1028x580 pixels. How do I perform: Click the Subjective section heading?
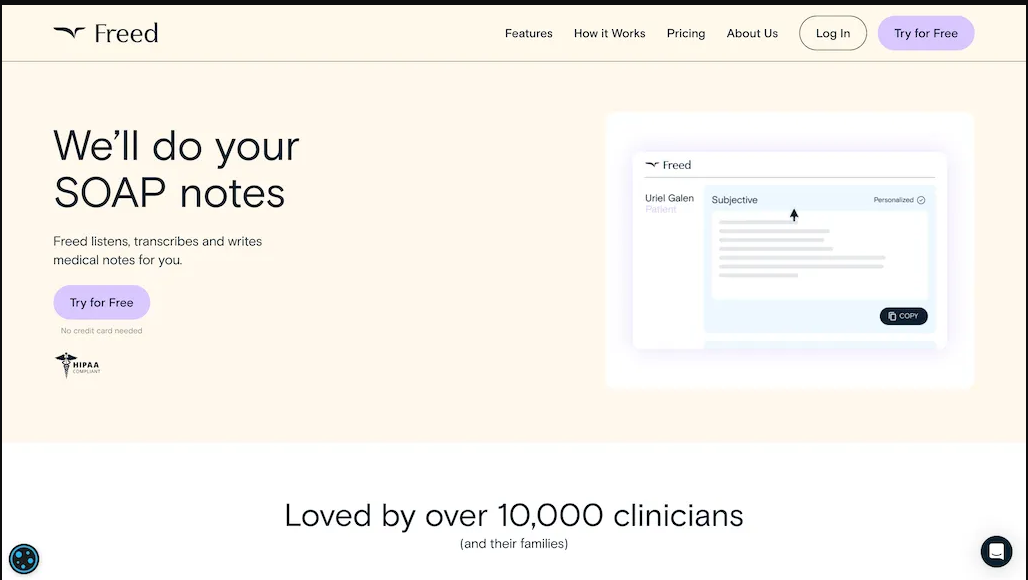(734, 200)
